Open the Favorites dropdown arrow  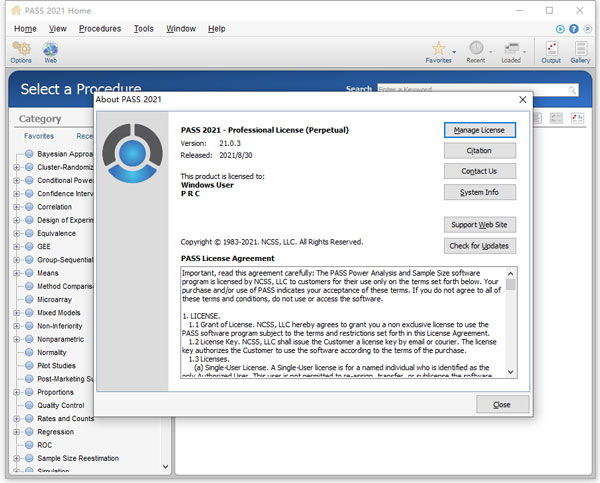(x=454, y=51)
